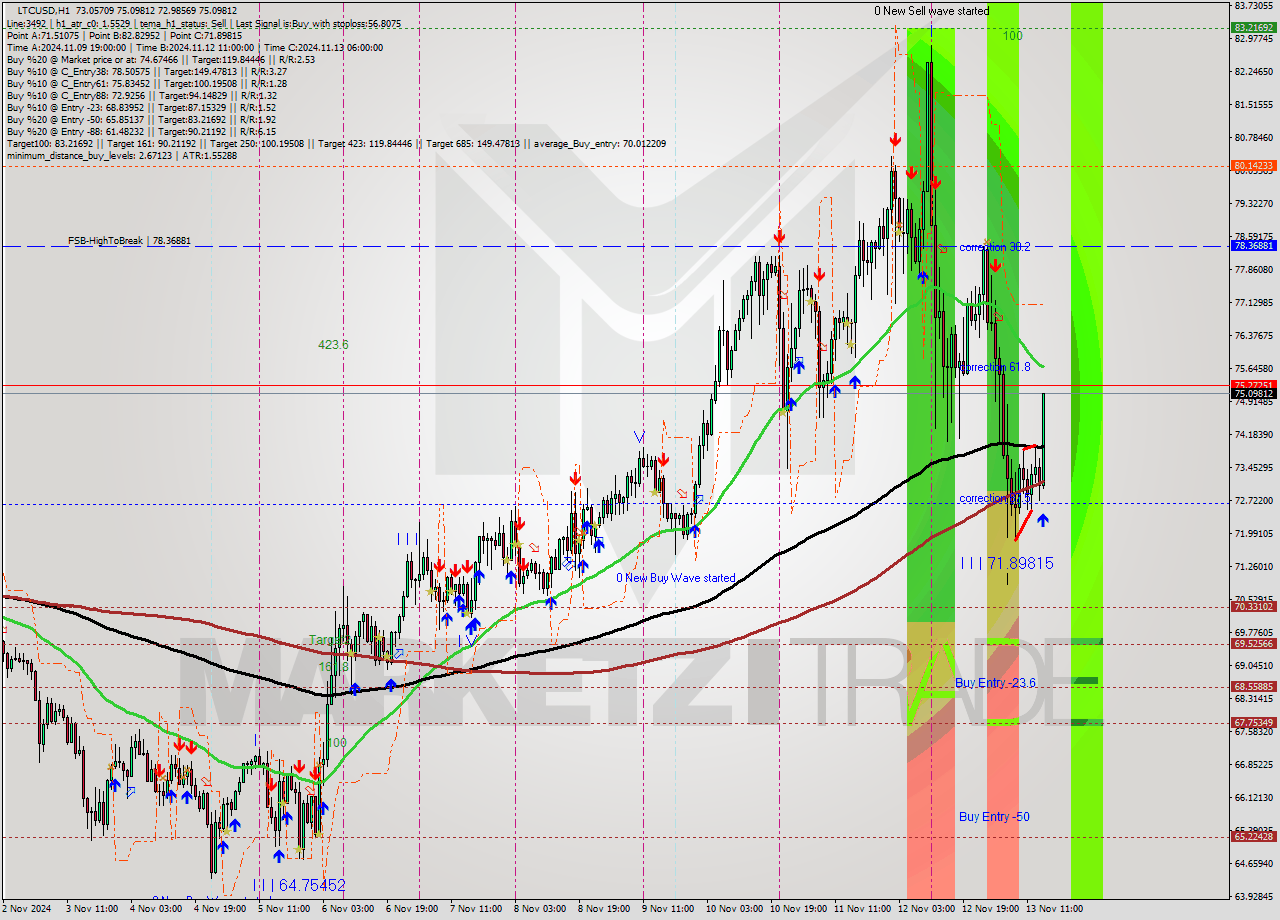Click the 72.72200 price axis value

point(1254,501)
